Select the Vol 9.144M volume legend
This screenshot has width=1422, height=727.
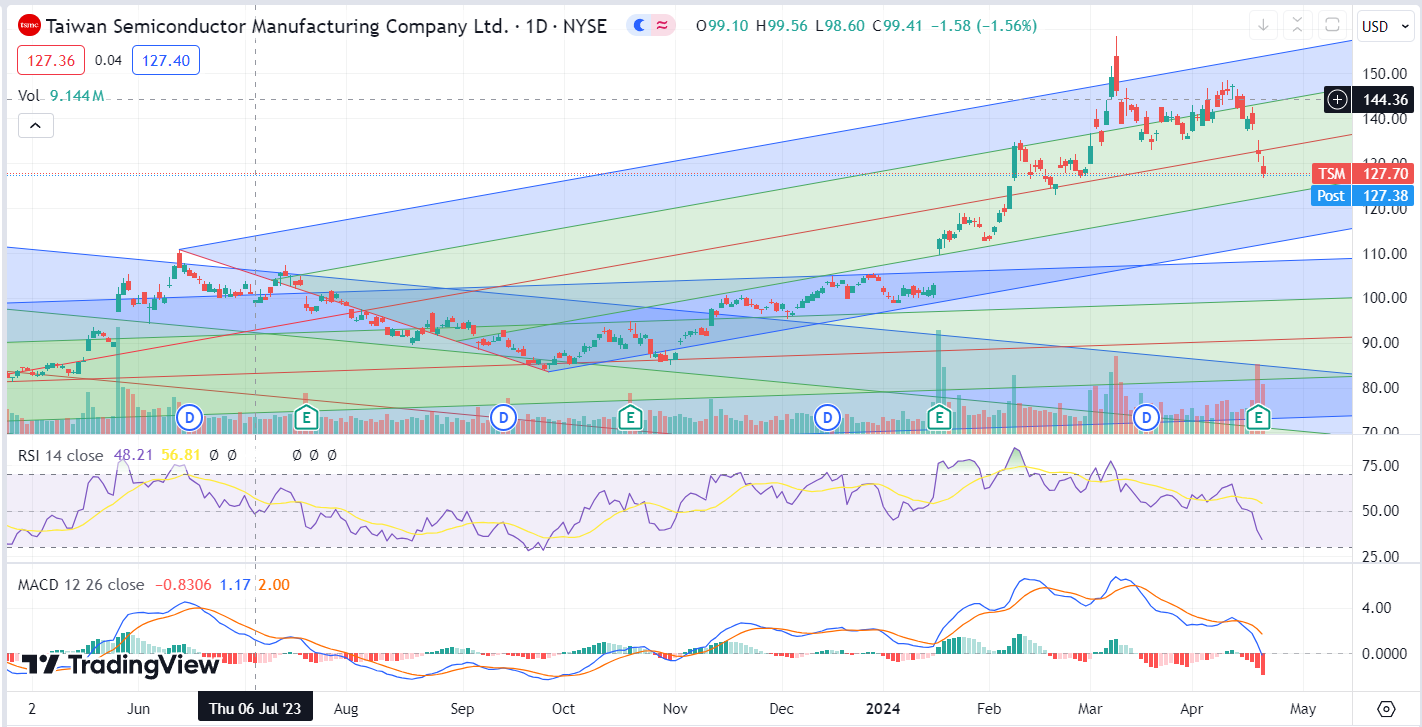click(61, 96)
